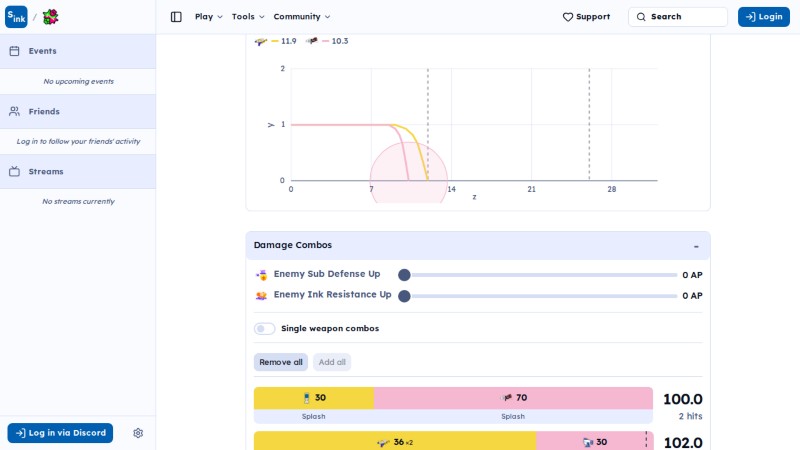Click the Events calendar icon
Screen dimensions: 800x450
14,51
